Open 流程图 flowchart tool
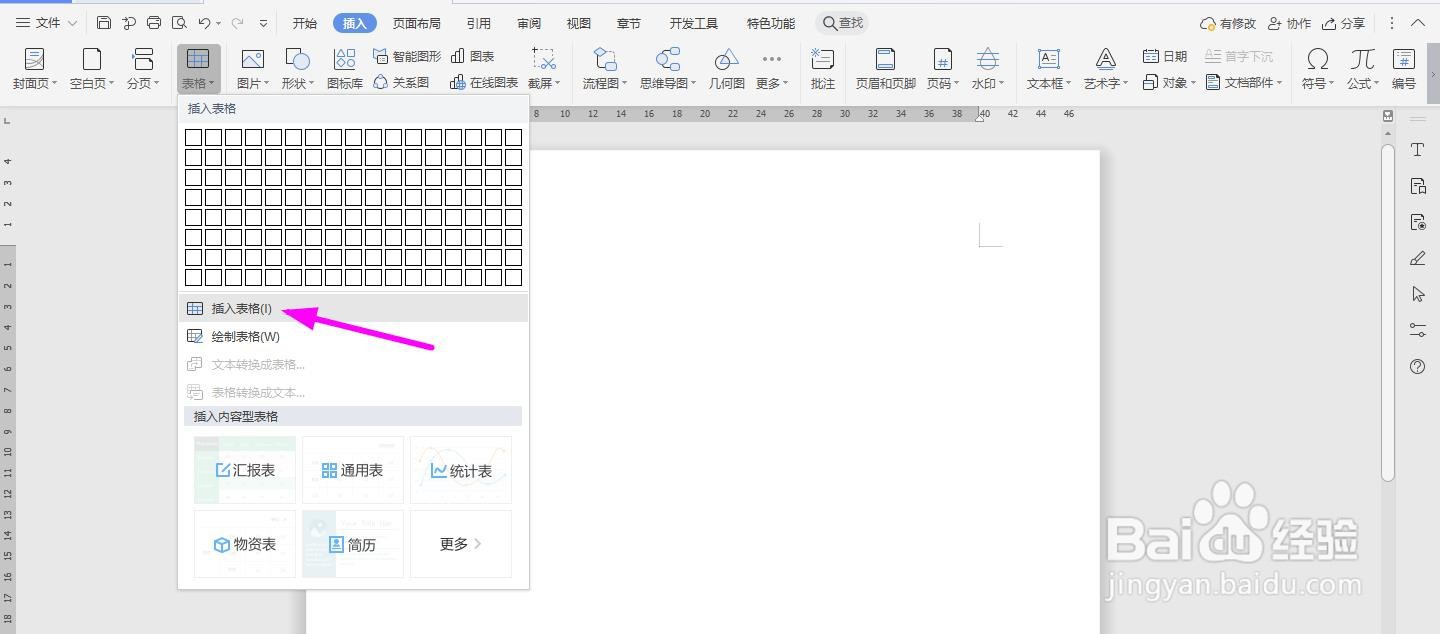1440x634 pixels. [605, 69]
